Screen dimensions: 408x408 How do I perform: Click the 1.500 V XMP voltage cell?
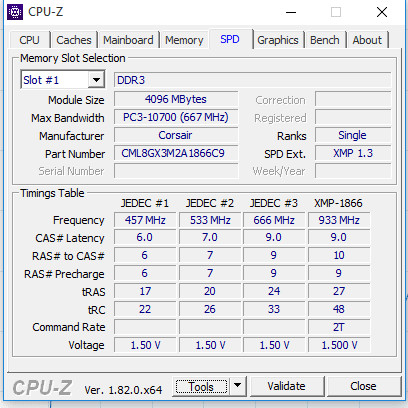(x=339, y=345)
